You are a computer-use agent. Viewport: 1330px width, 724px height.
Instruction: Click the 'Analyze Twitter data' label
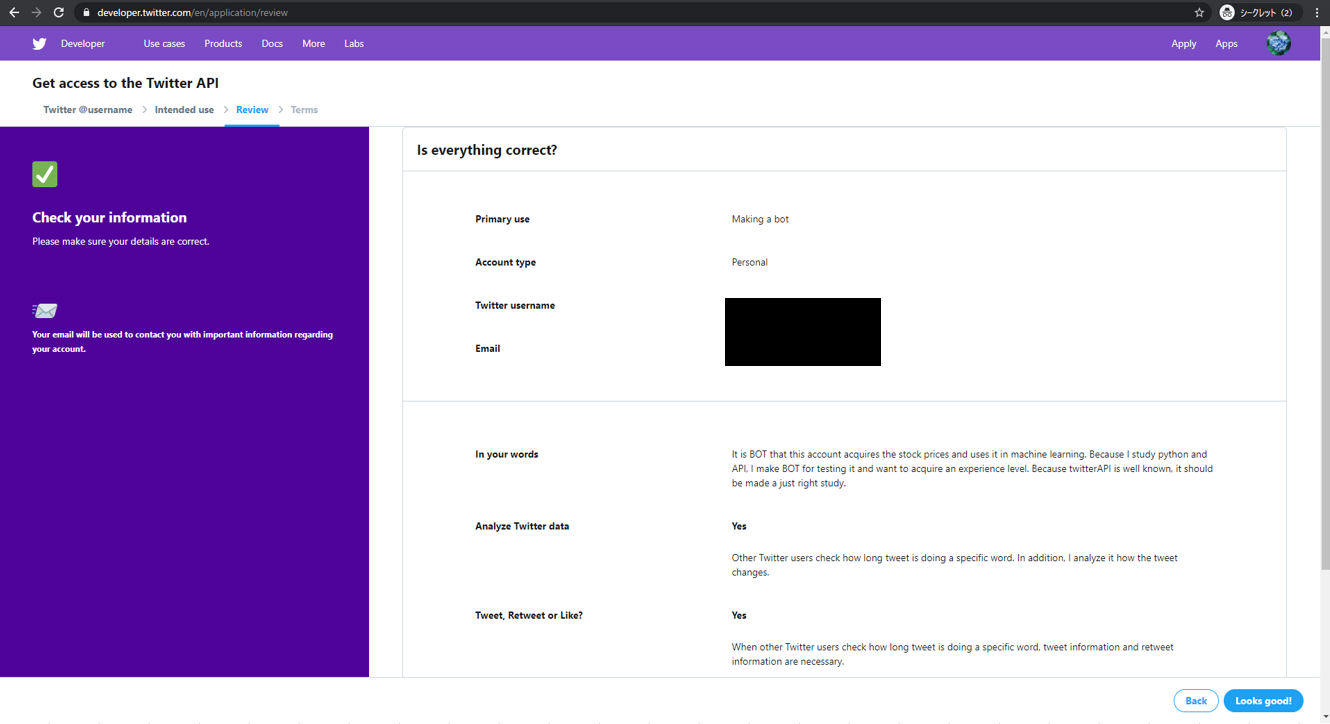click(x=522, y=526)
